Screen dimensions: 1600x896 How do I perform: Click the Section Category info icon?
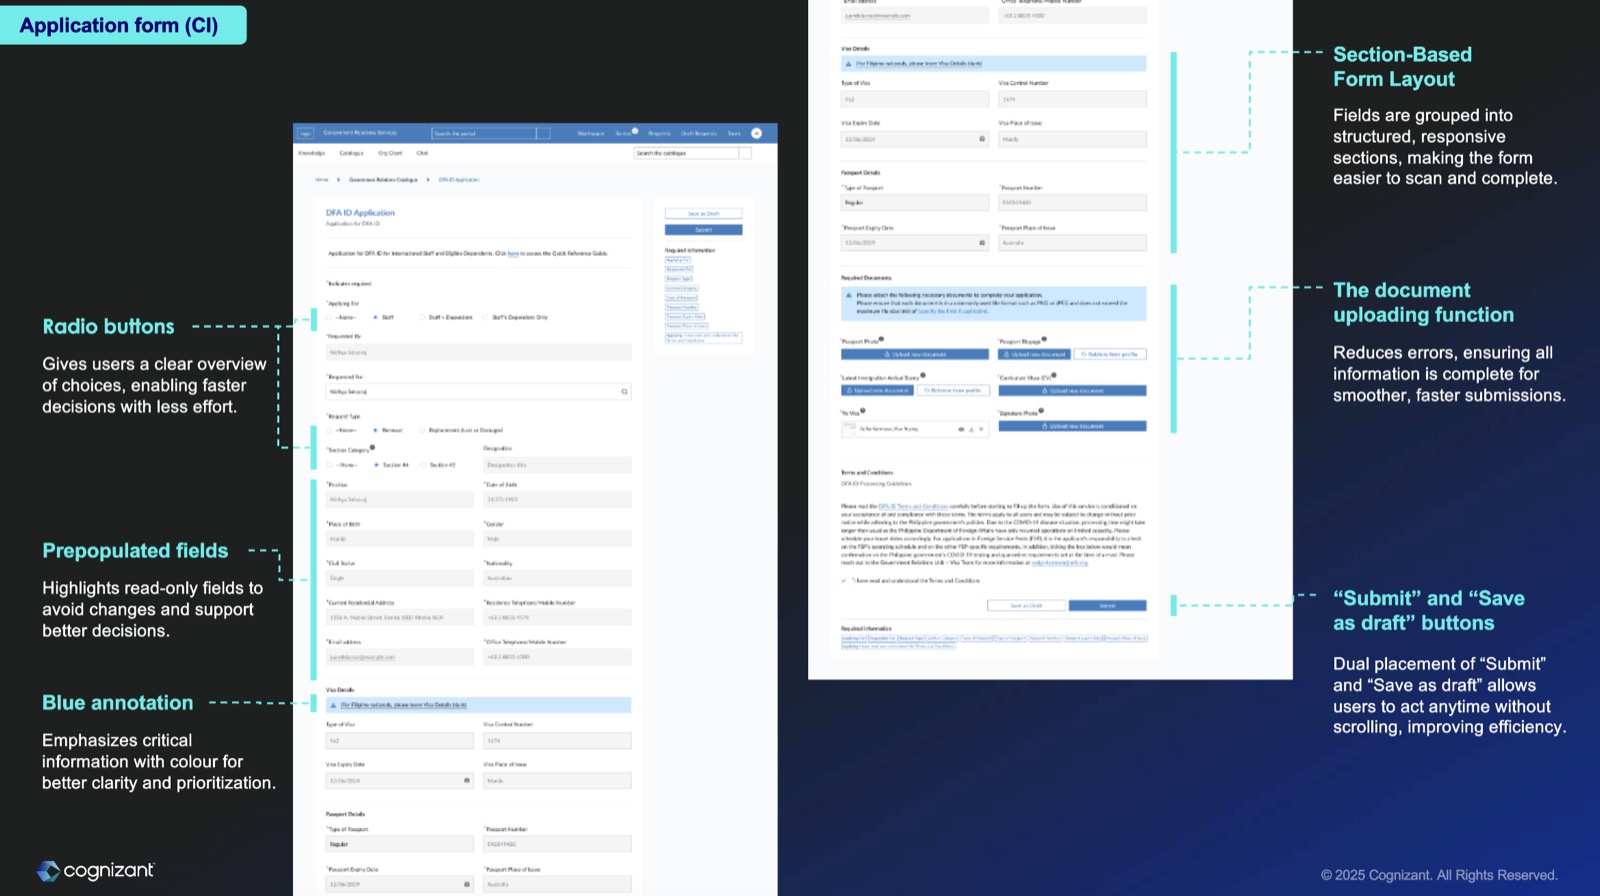pyautogui.click(x=372, y=447)
